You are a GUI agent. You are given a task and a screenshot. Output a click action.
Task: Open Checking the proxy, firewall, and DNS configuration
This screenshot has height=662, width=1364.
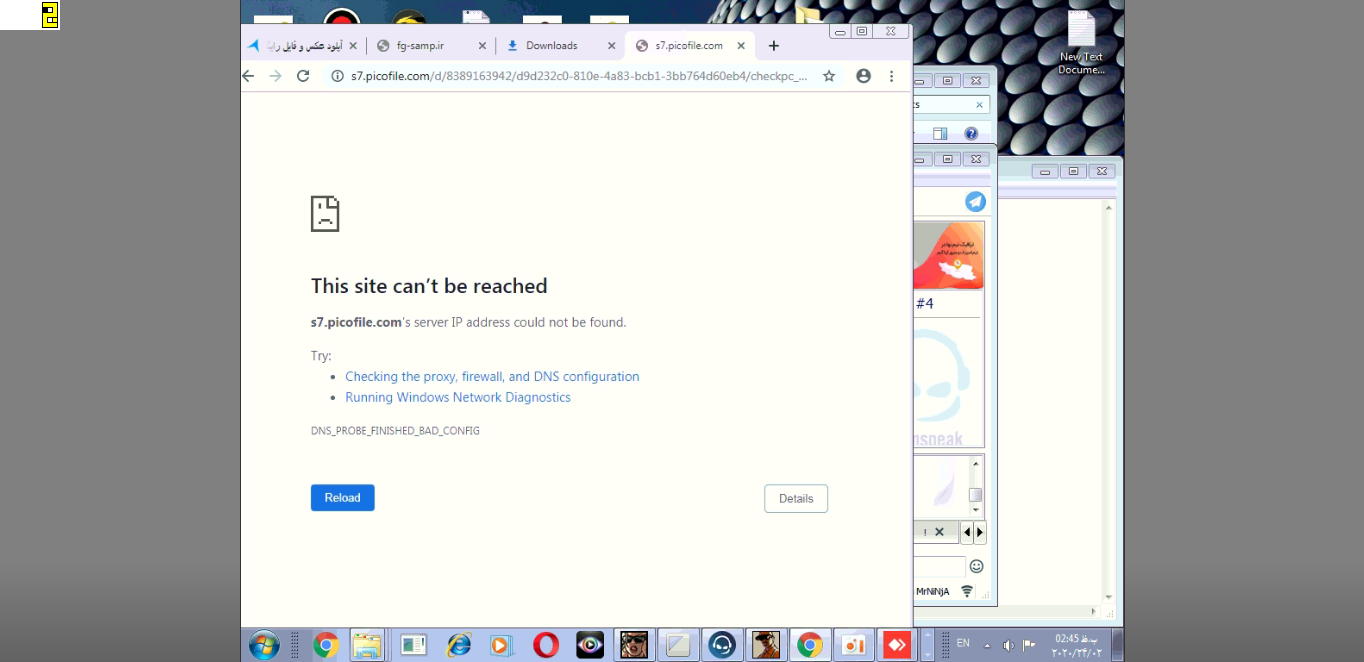(x=492, y=377)
